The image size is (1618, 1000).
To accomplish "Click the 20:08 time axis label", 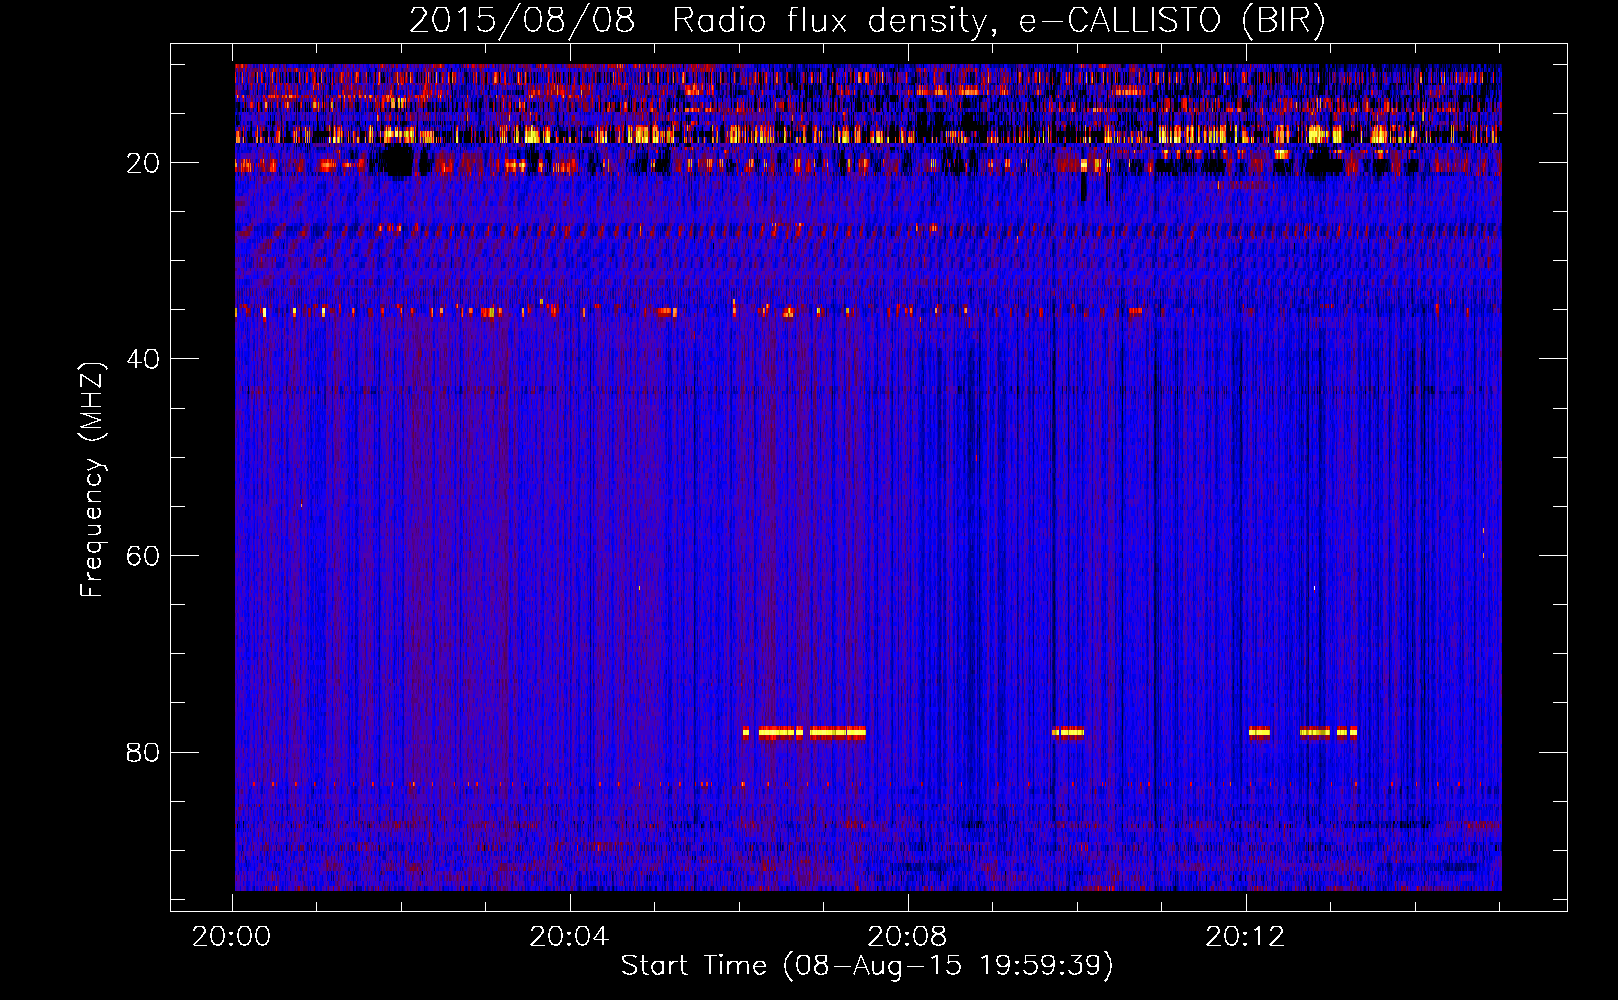I will click(907, 936).
